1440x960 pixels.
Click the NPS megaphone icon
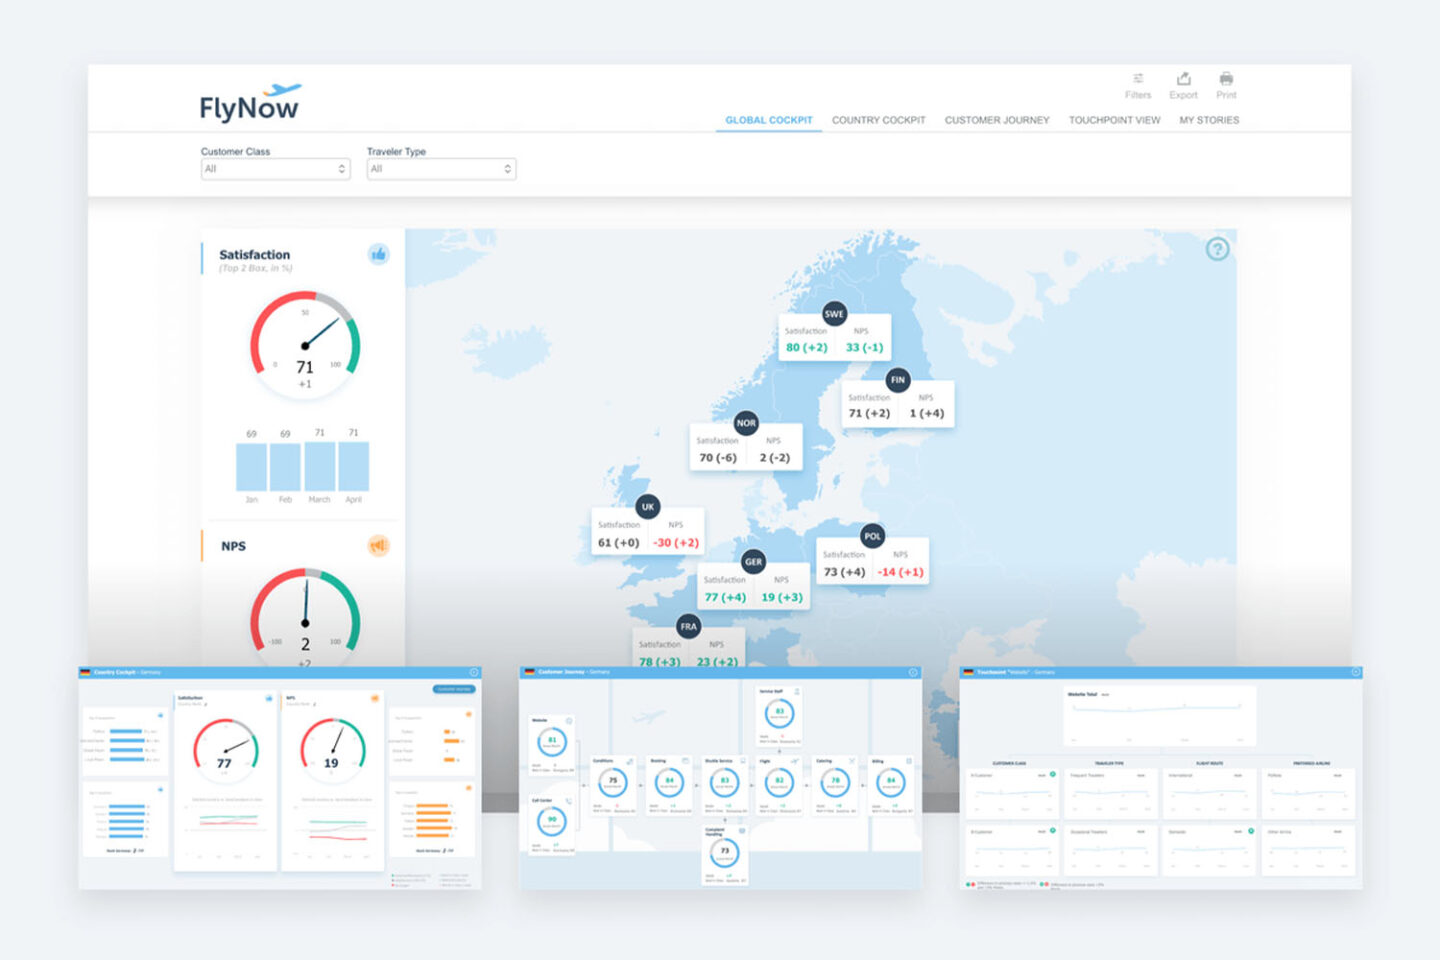378,545
